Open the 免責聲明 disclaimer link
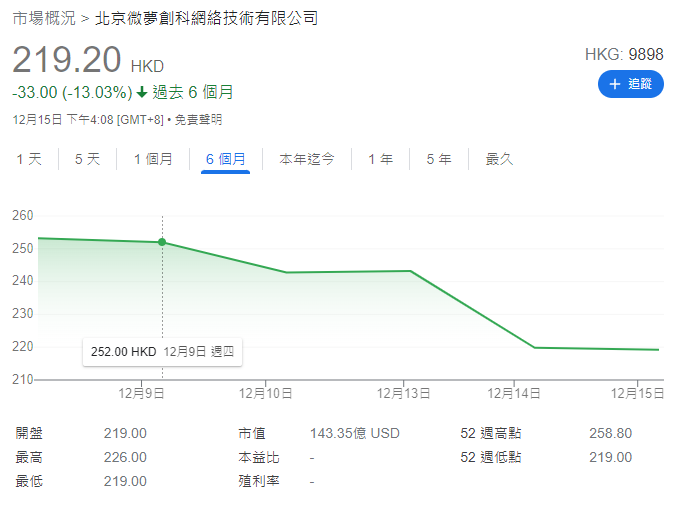 tap(198, 119)
